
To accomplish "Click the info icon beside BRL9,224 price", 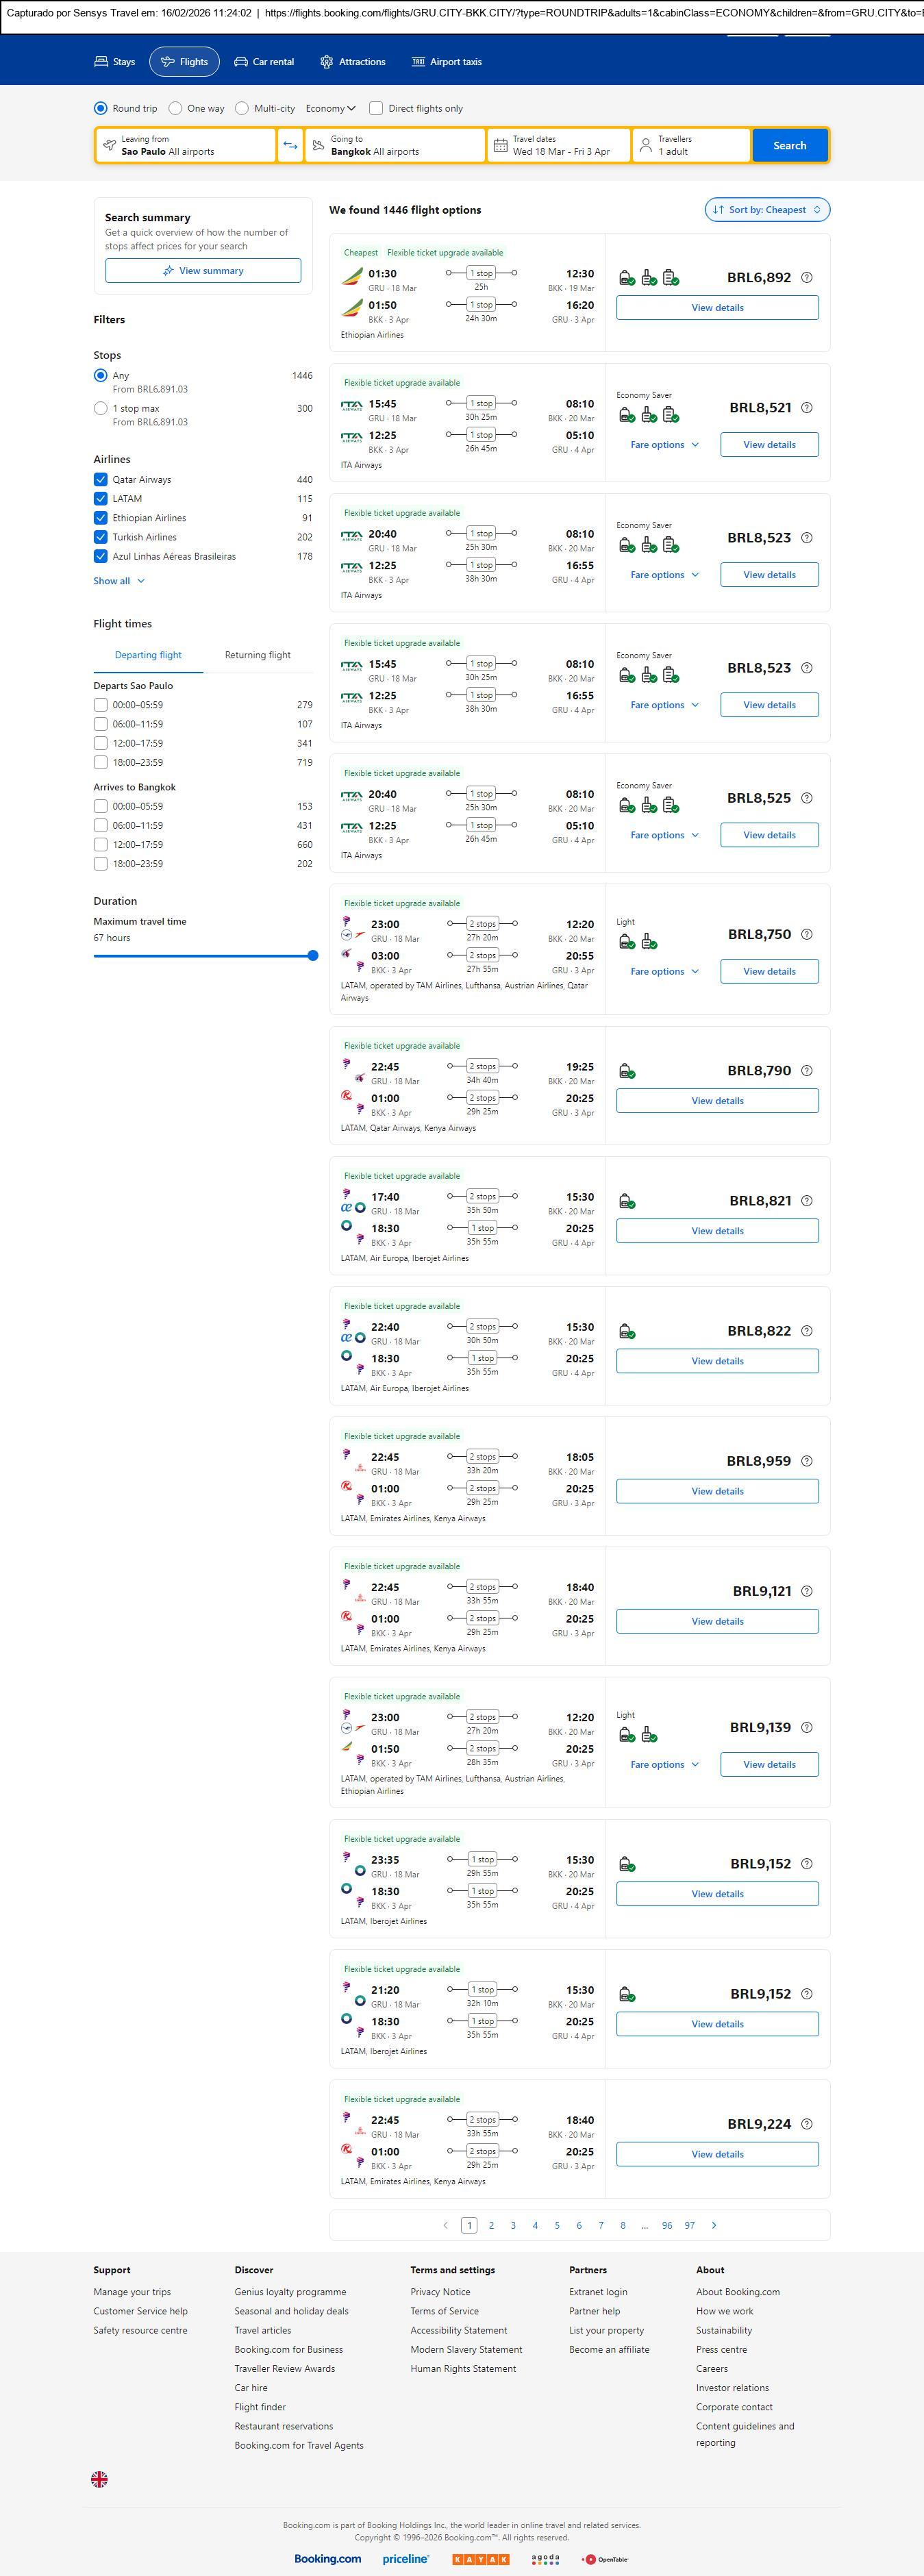I will pos(807,2124).
